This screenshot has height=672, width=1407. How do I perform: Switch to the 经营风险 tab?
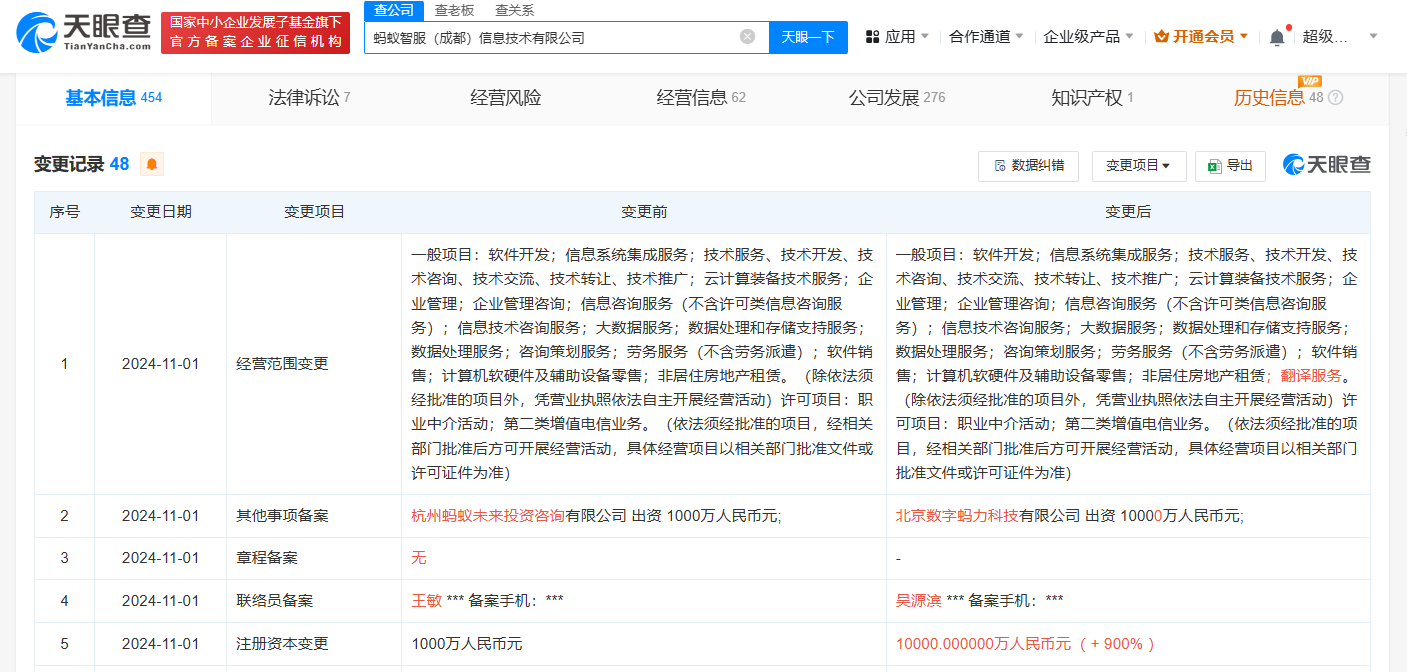[505, 98]
